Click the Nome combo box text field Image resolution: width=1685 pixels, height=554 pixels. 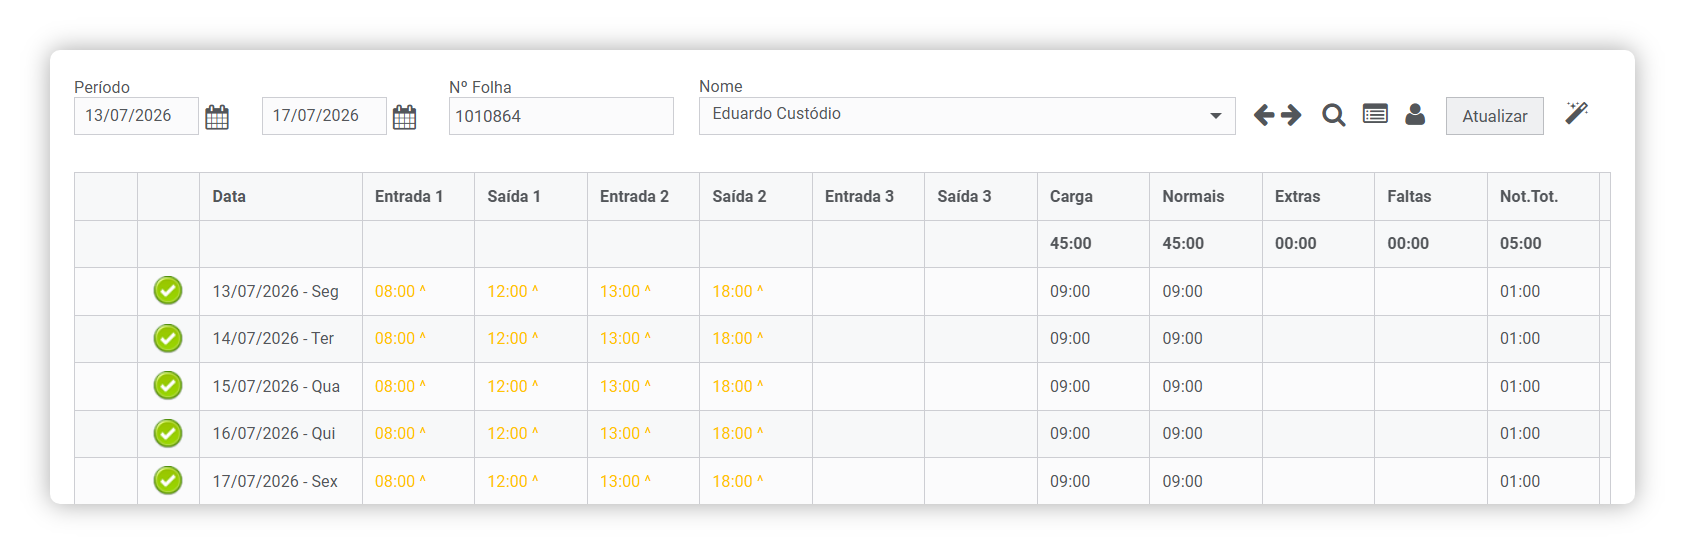click(x=967, y=116)
